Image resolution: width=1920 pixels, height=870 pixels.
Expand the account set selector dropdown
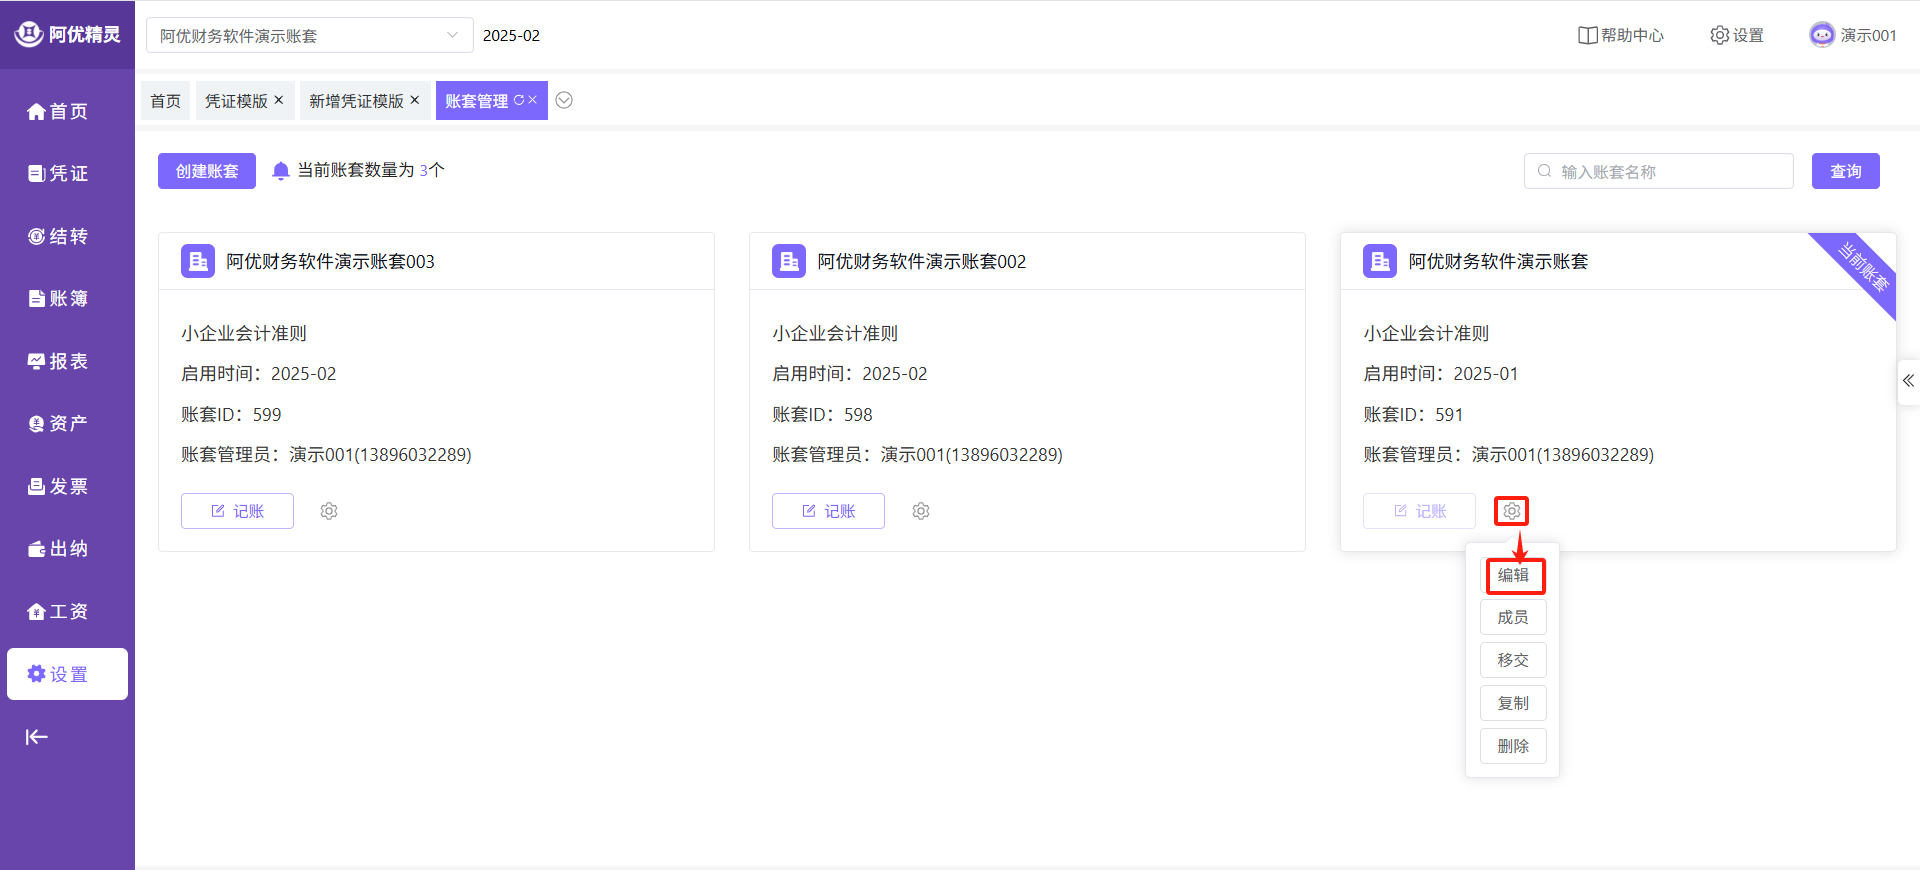coord(452,35)
